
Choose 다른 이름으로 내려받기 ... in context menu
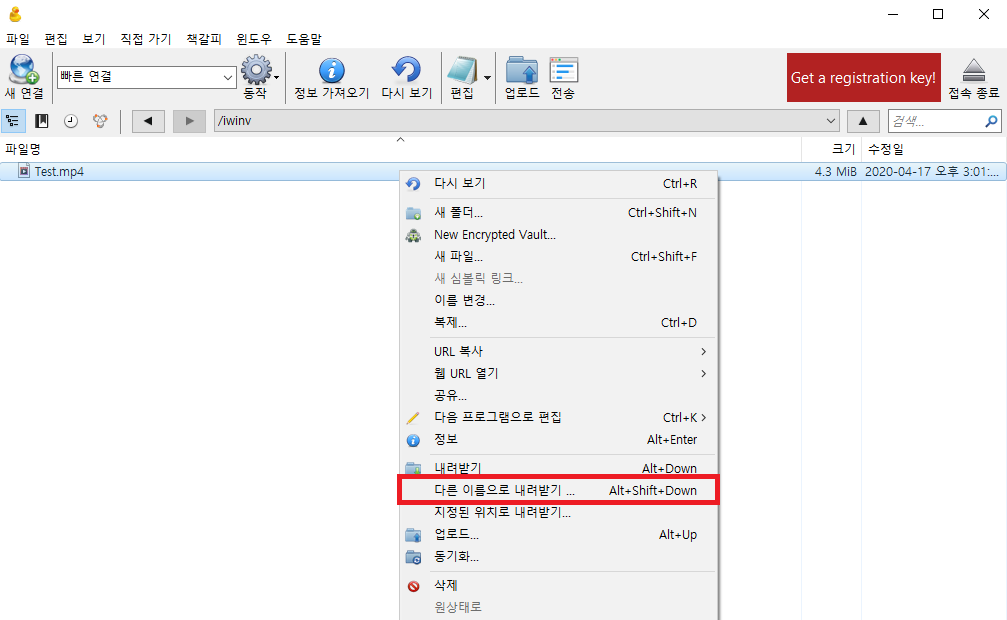558,490
